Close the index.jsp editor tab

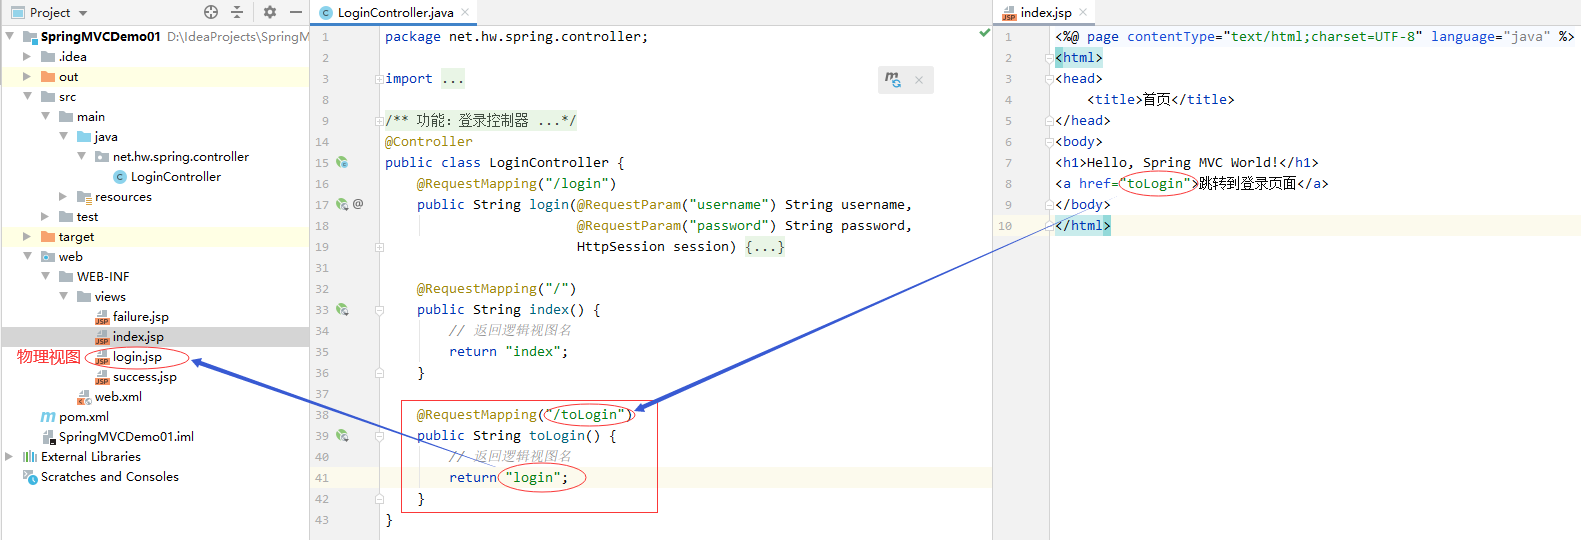point(1083,12)
